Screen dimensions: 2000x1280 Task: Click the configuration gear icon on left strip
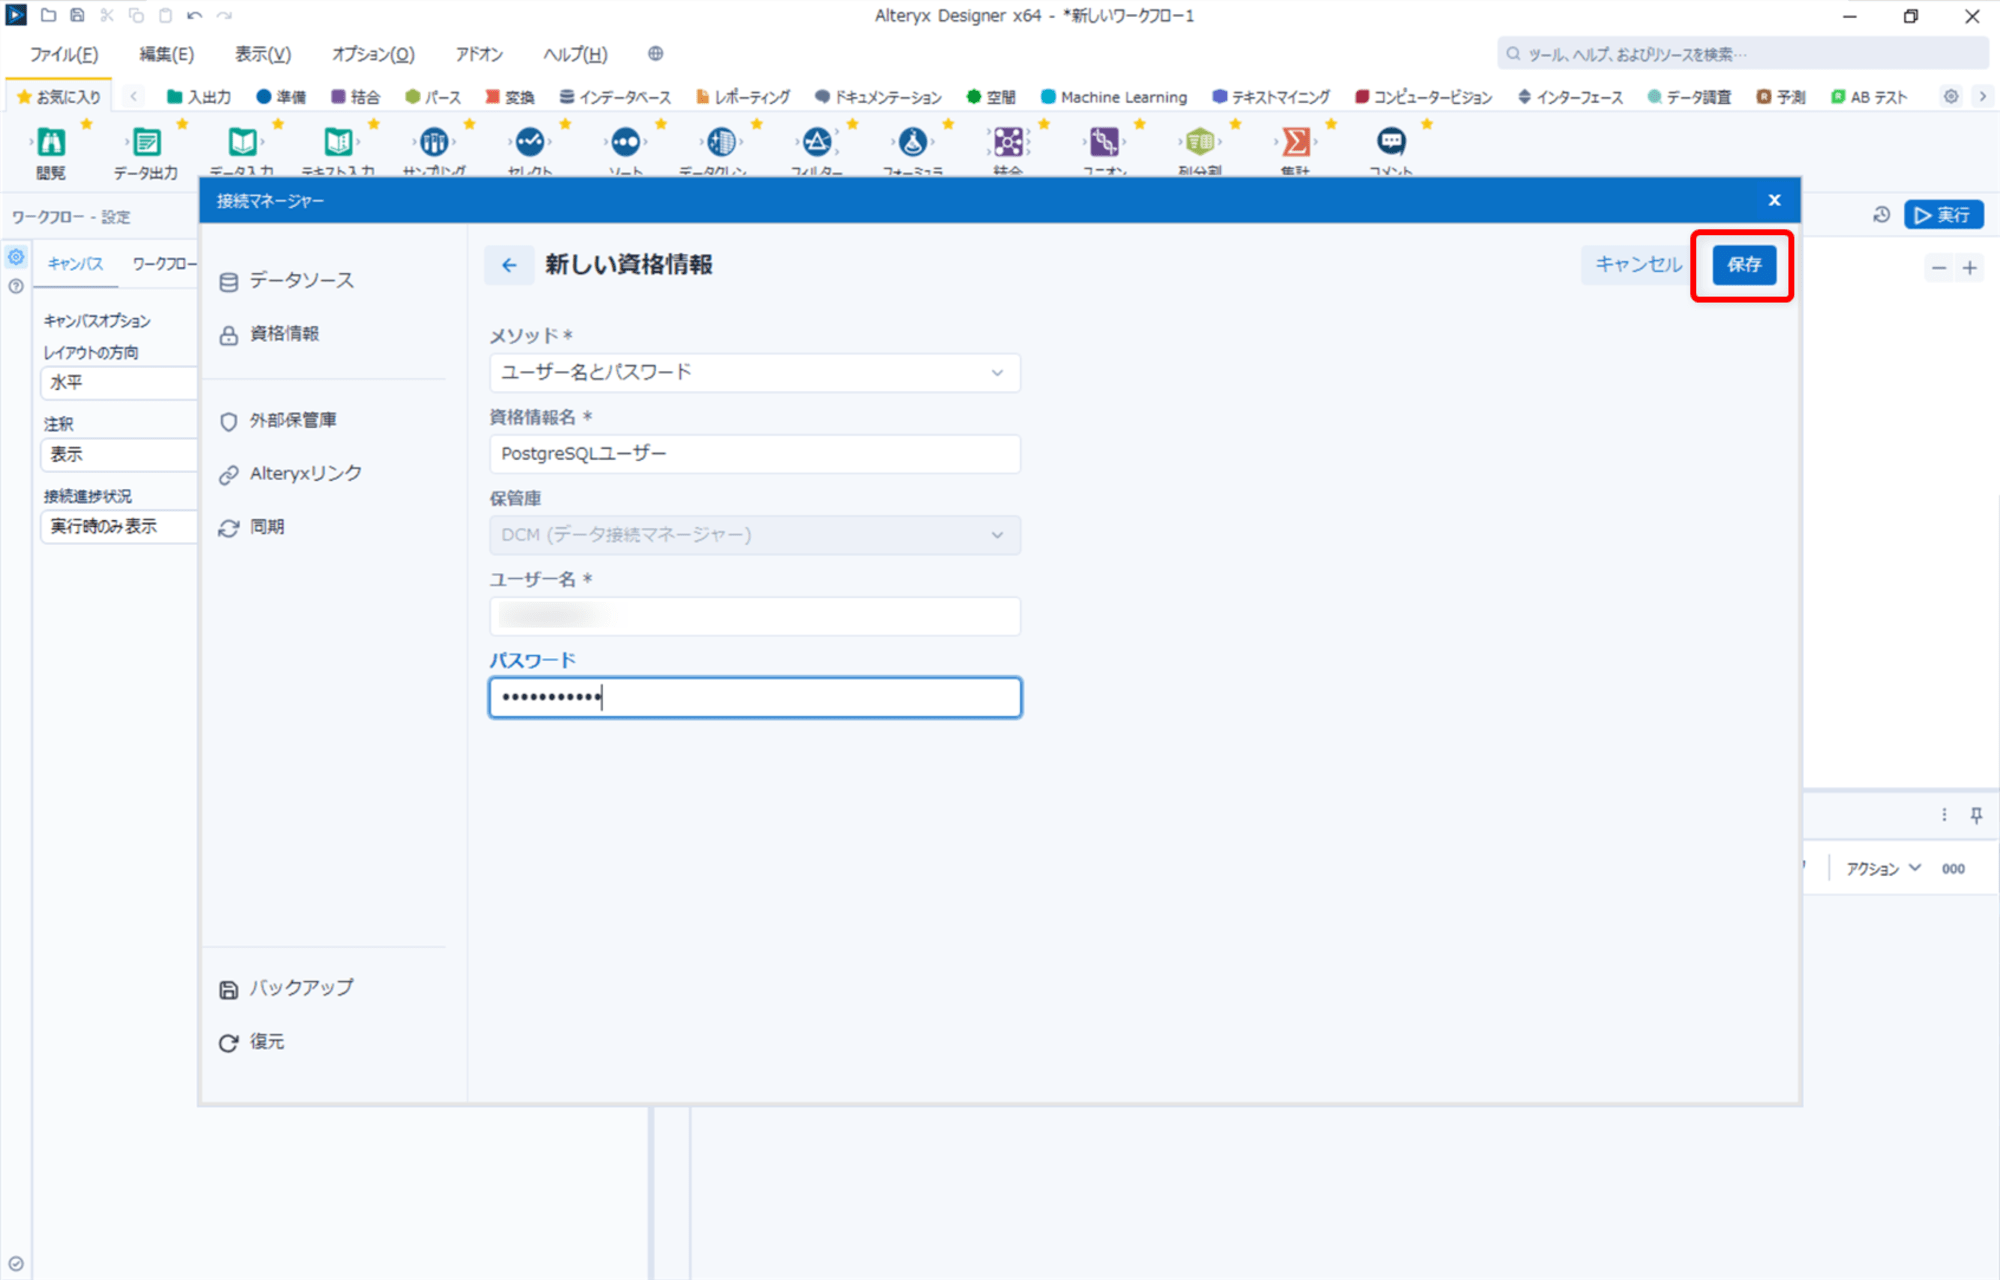coord(16,257)
